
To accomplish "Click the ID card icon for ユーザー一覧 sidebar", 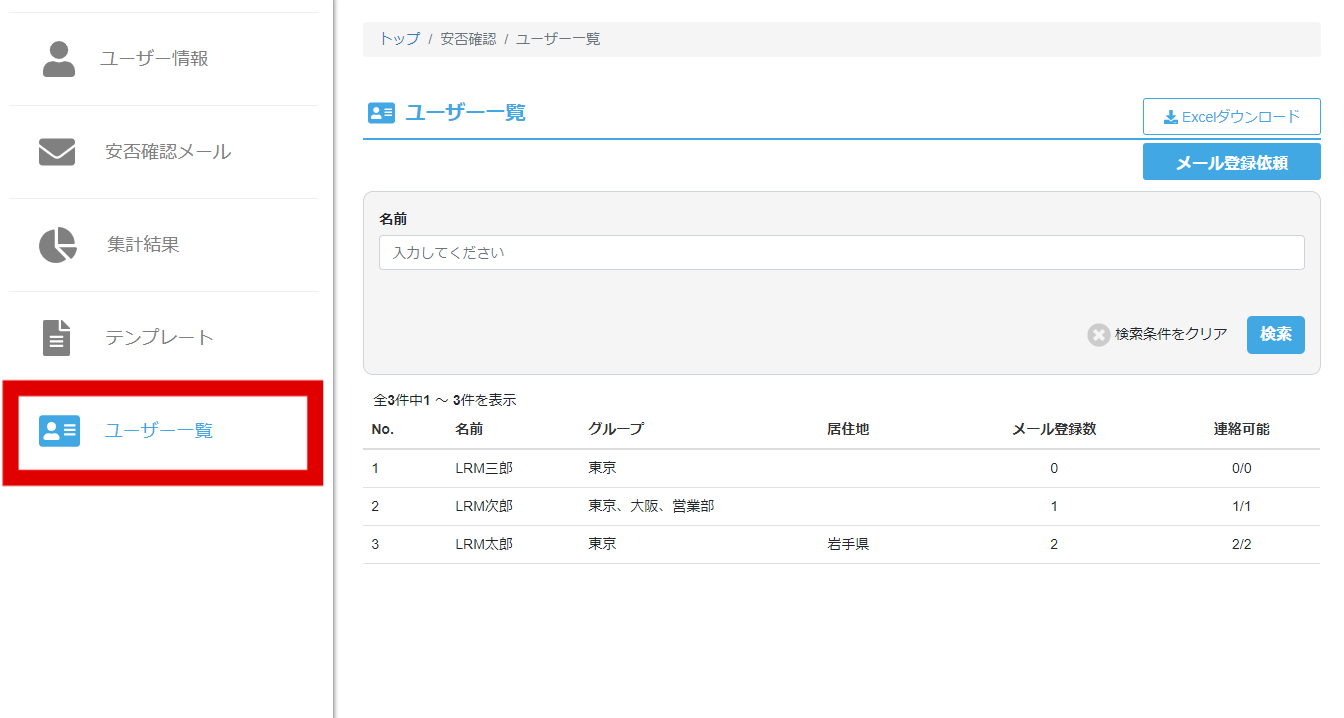I will [x=59, y=431].
